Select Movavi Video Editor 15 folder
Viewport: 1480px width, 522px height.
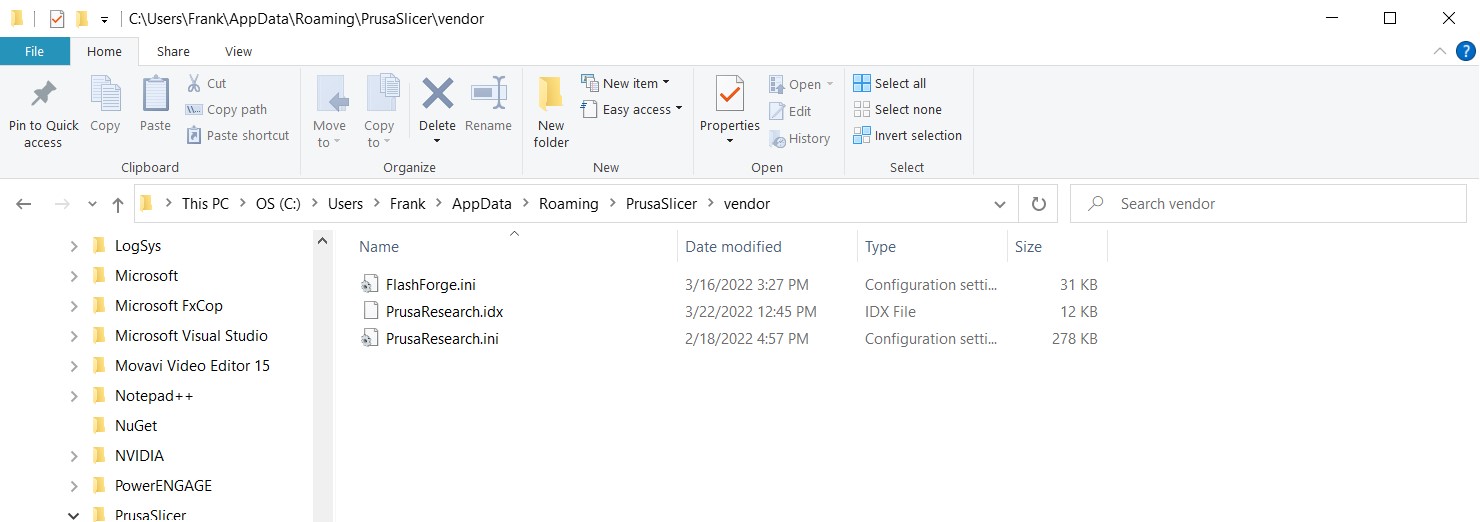pyautogui.click(x=192, y=366)
